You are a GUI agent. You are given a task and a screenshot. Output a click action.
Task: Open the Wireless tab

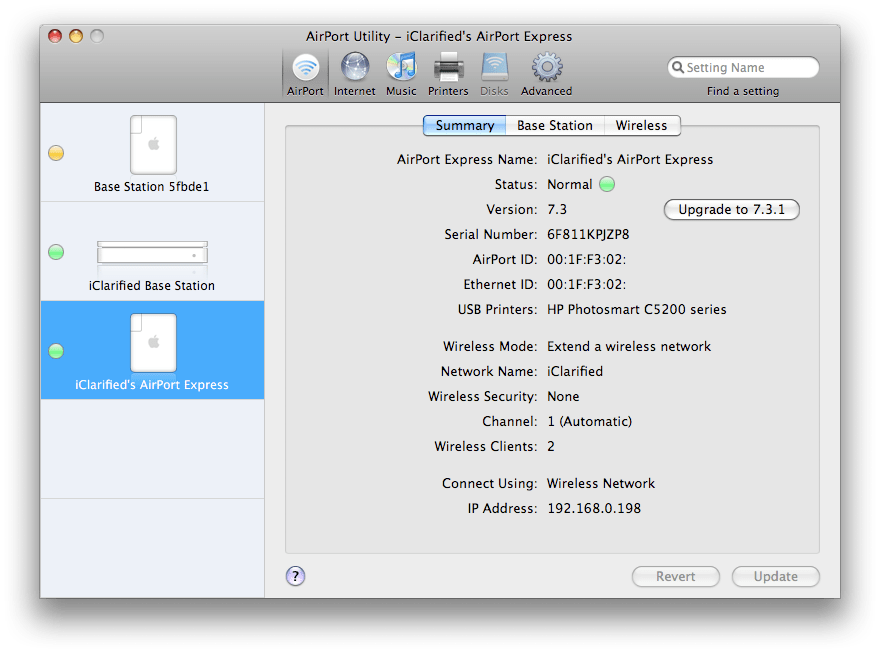(x=642, y=125)
